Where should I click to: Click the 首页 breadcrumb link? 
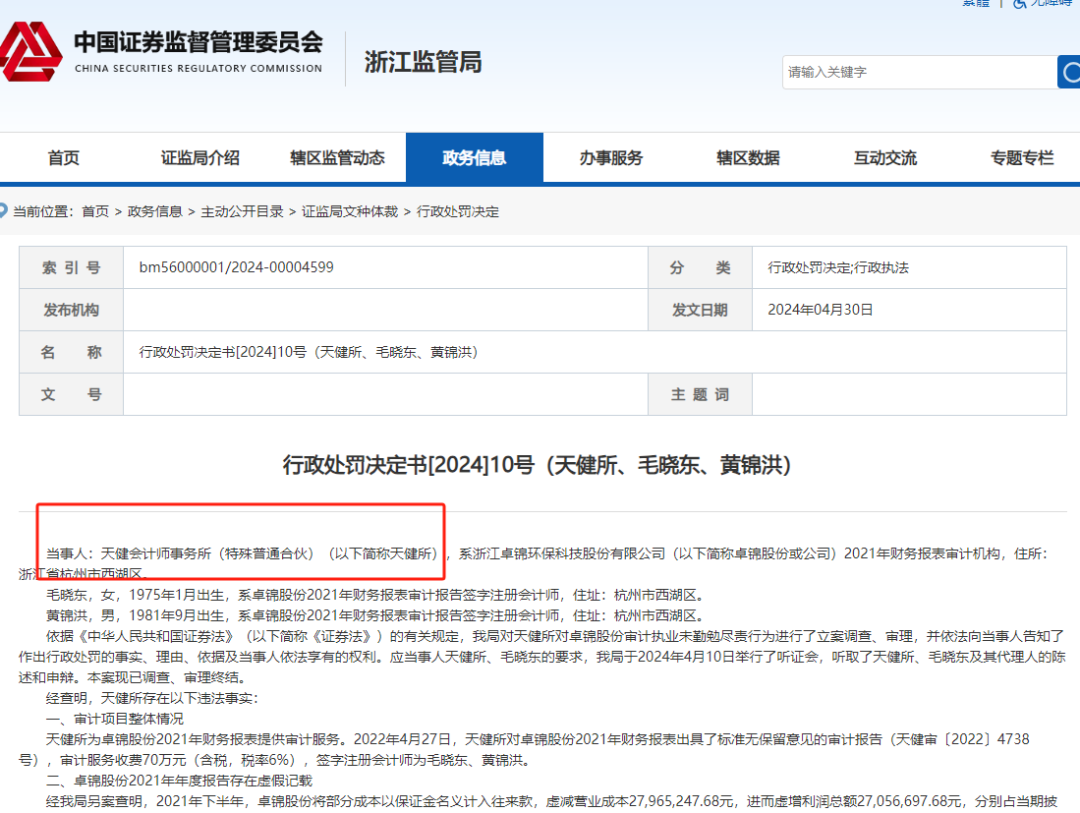coord(95,212)
